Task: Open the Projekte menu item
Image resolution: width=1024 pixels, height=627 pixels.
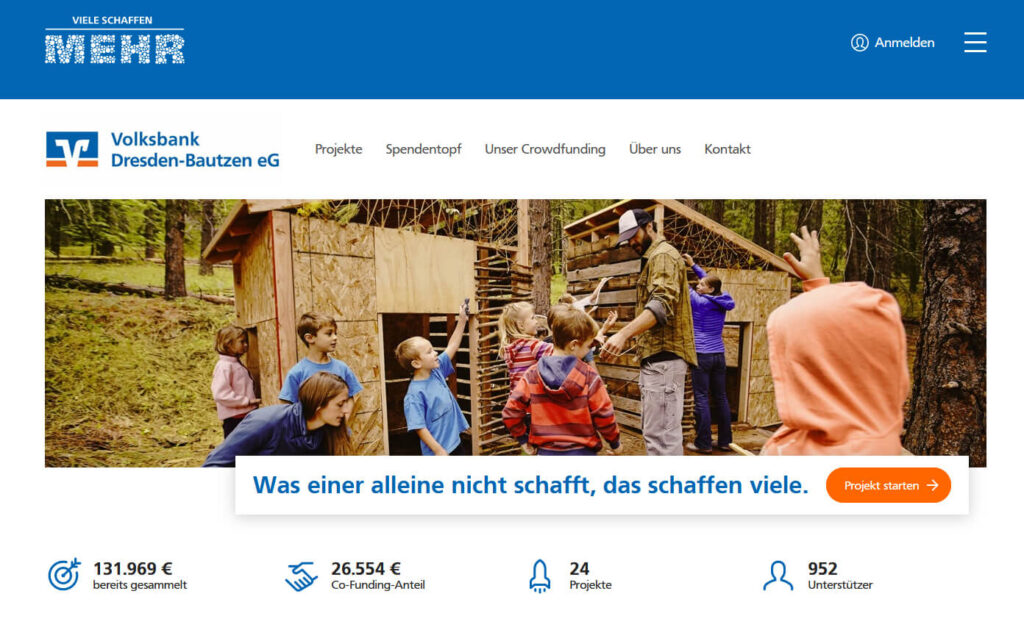Action: click(x=338, y=149)
